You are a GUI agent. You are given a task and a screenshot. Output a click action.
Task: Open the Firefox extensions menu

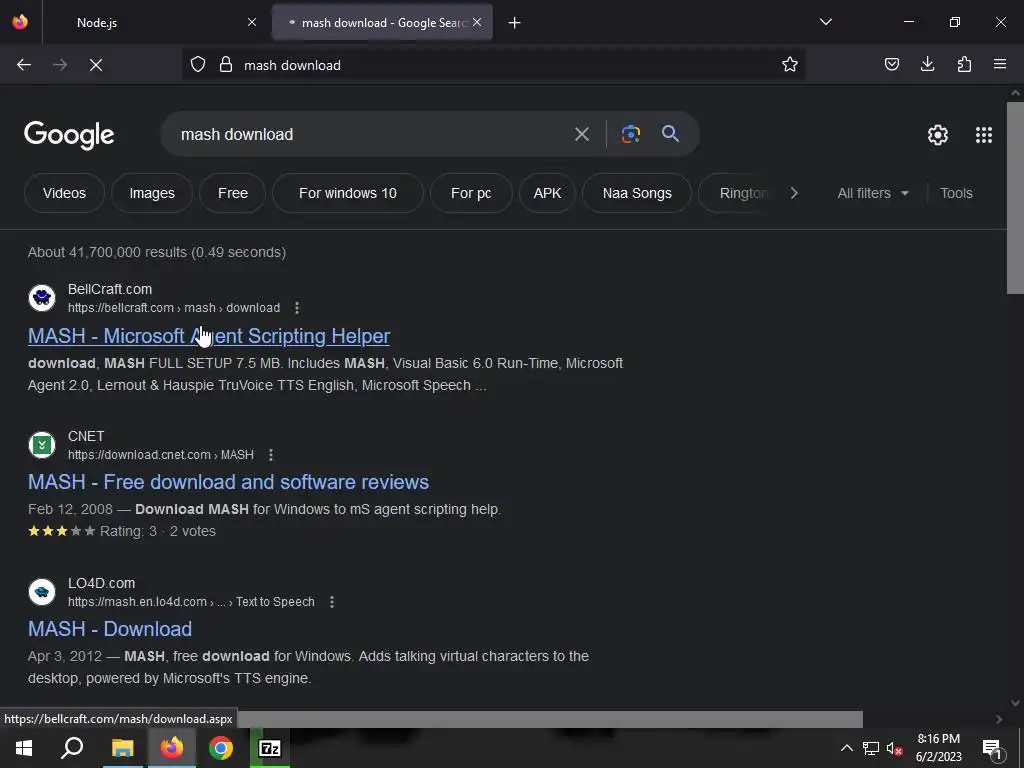coord(964,65)
